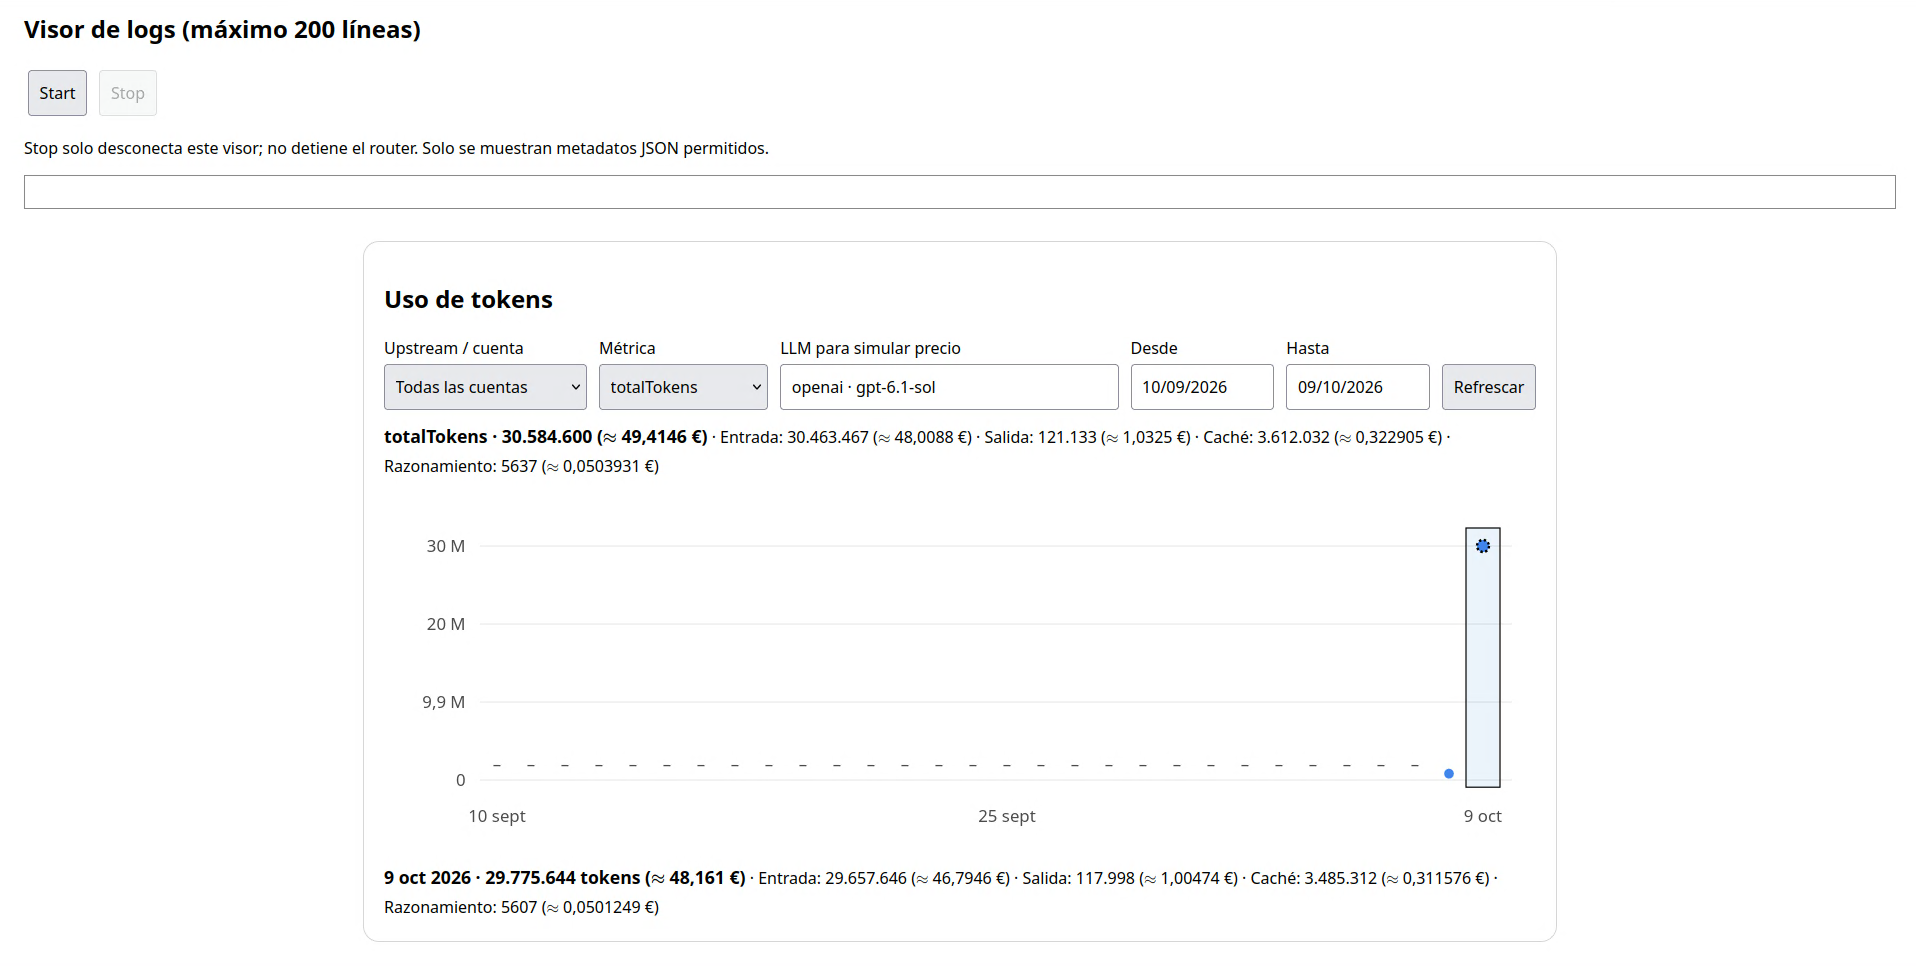Open the Upstream / cuenta dropdown
Screen dimensions: 1916x967
(x=485, y=387)
